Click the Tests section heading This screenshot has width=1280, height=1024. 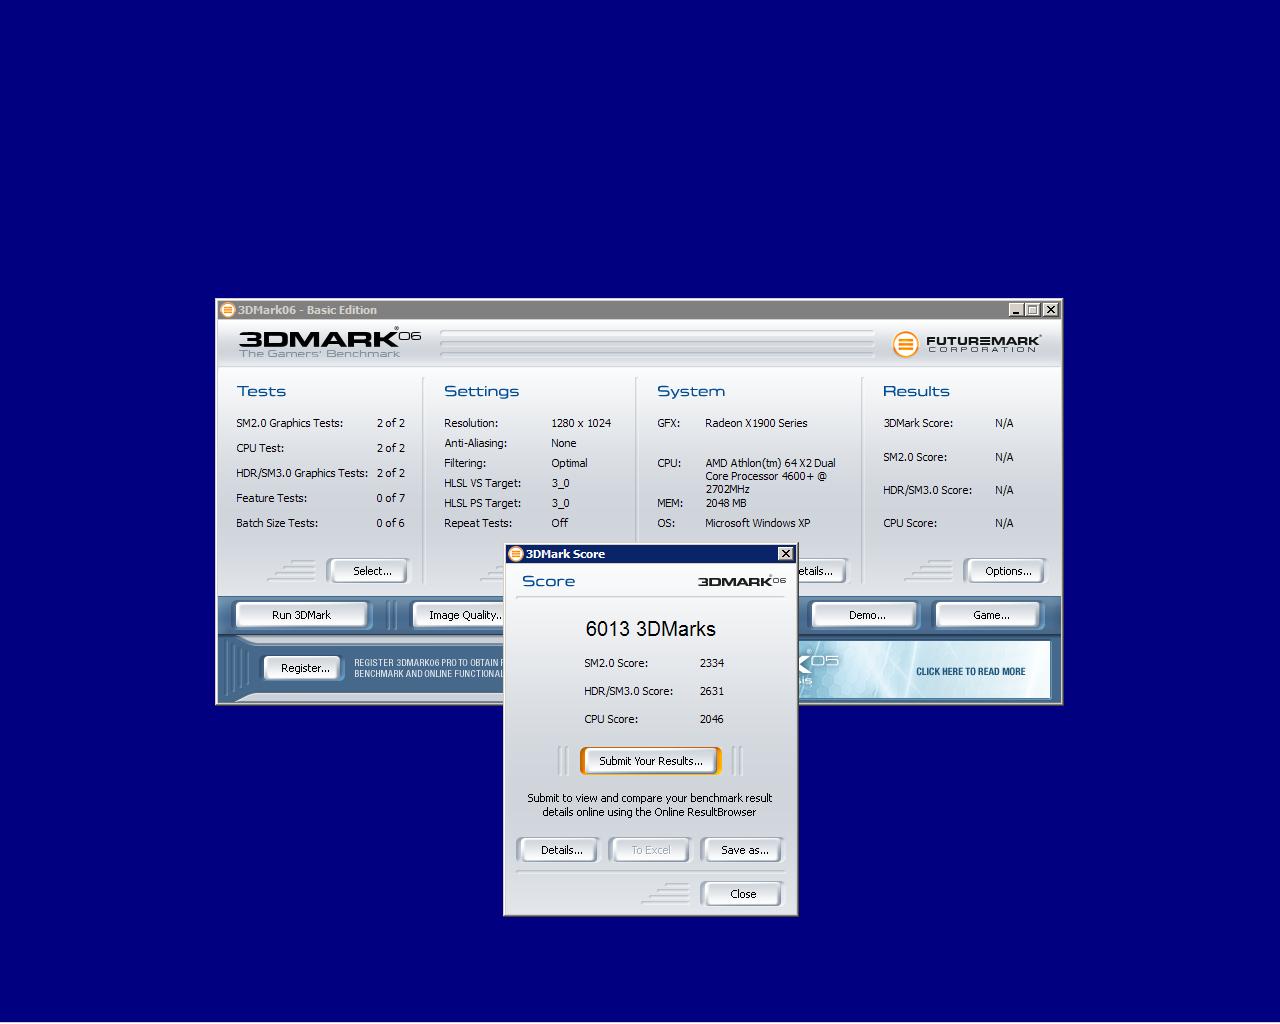[x=261, y=391]
